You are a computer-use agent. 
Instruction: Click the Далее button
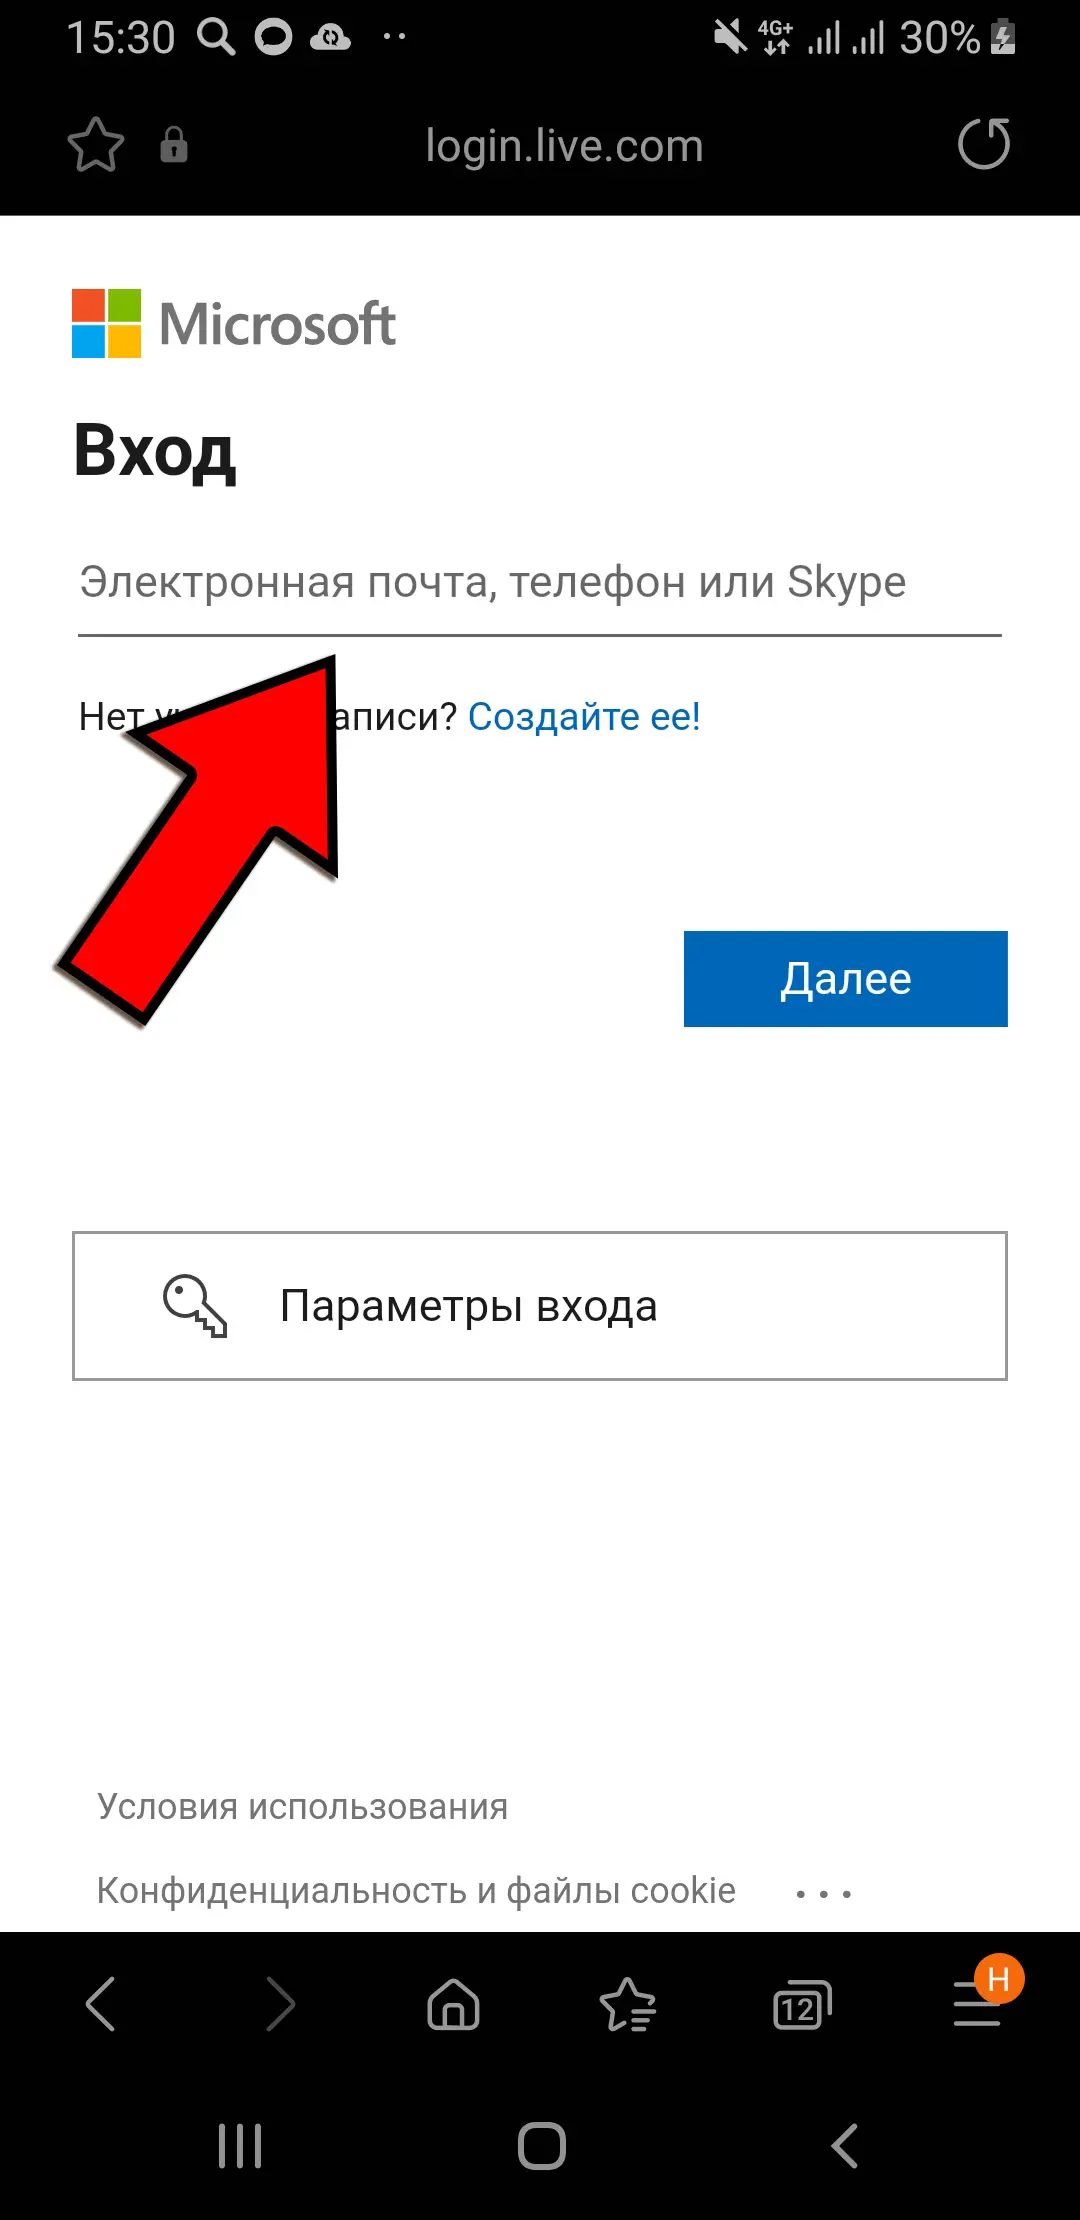(x=846, y=978)
